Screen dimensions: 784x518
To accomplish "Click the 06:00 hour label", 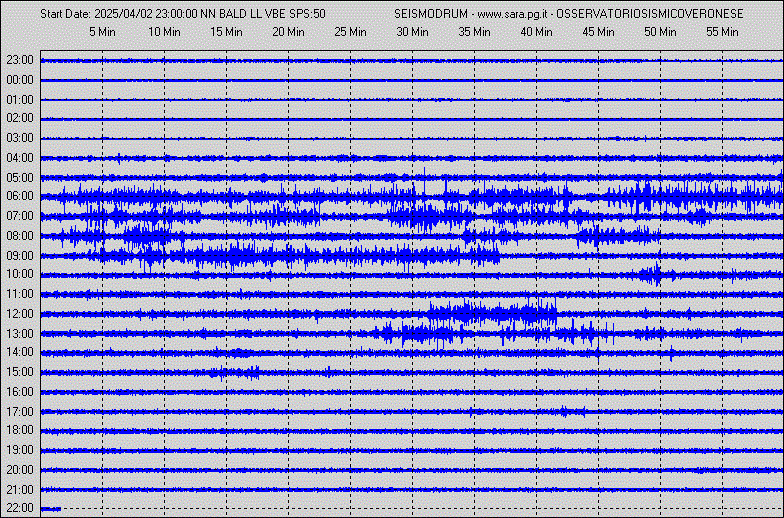I will click(x=20, y=196).
